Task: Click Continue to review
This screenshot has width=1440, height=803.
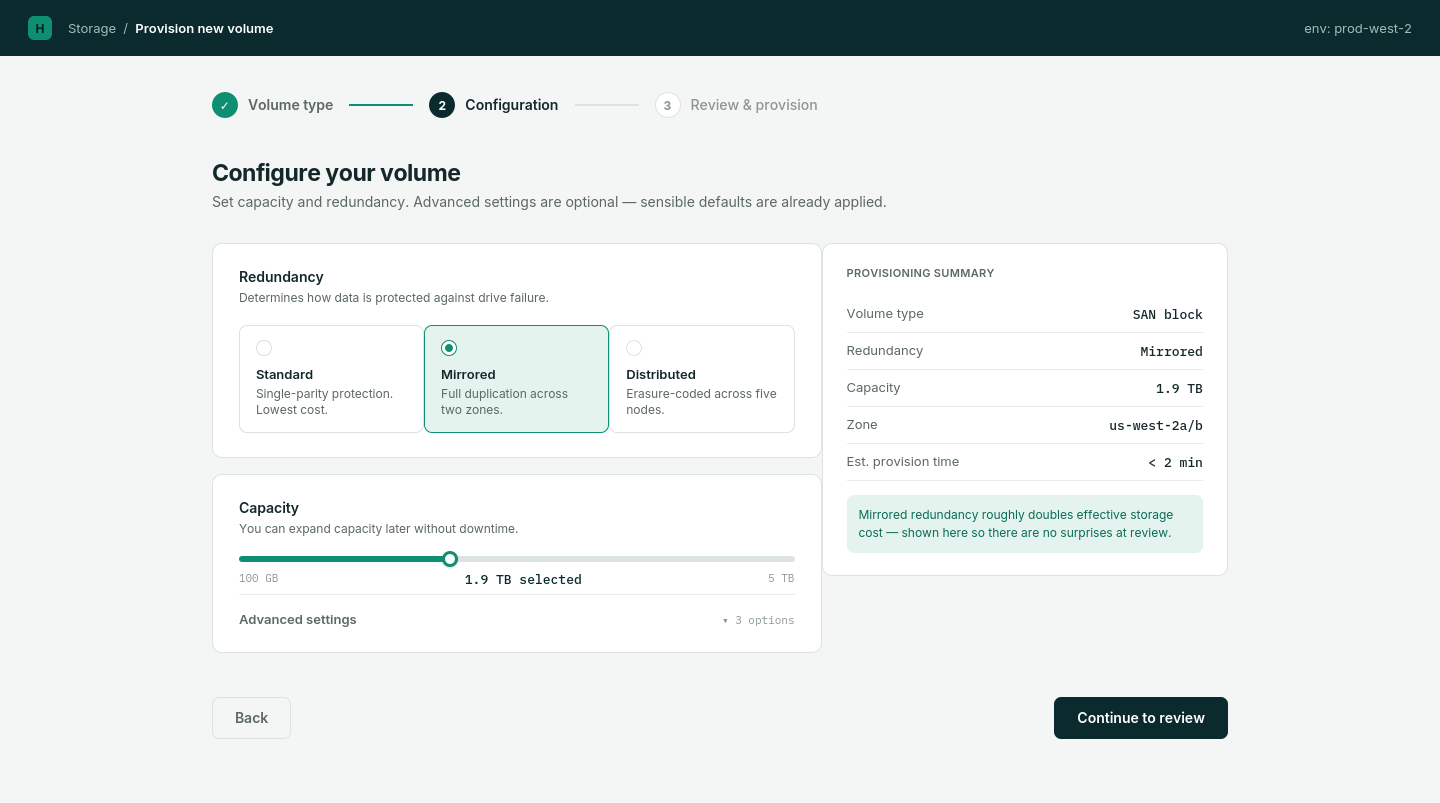Action: click(1141, 718)
